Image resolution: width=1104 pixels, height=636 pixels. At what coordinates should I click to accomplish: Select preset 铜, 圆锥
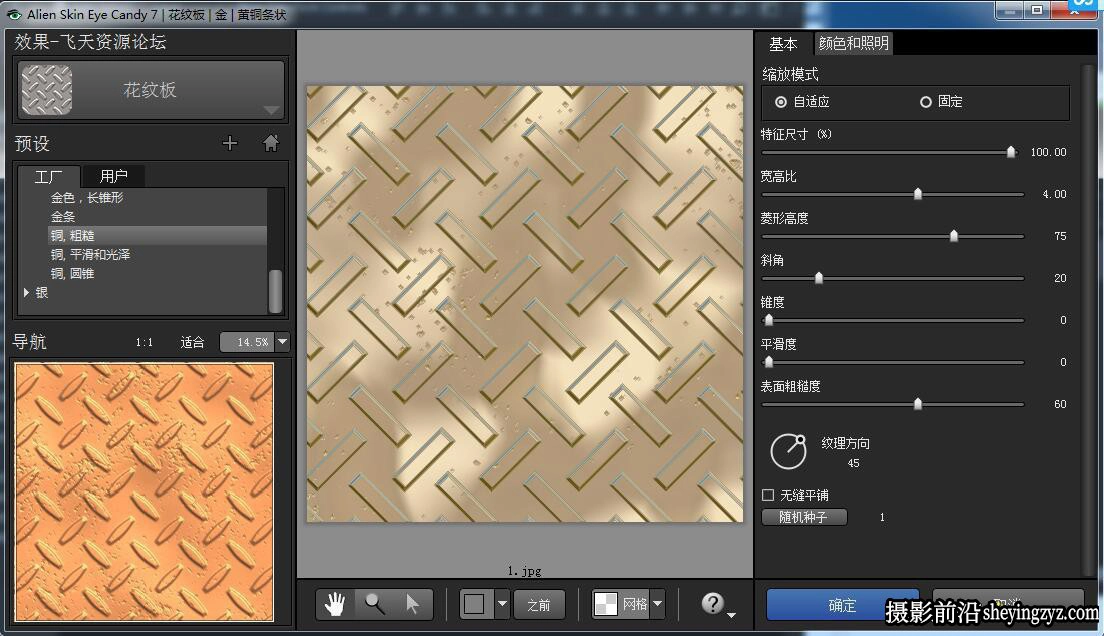[x=72, y=273]
